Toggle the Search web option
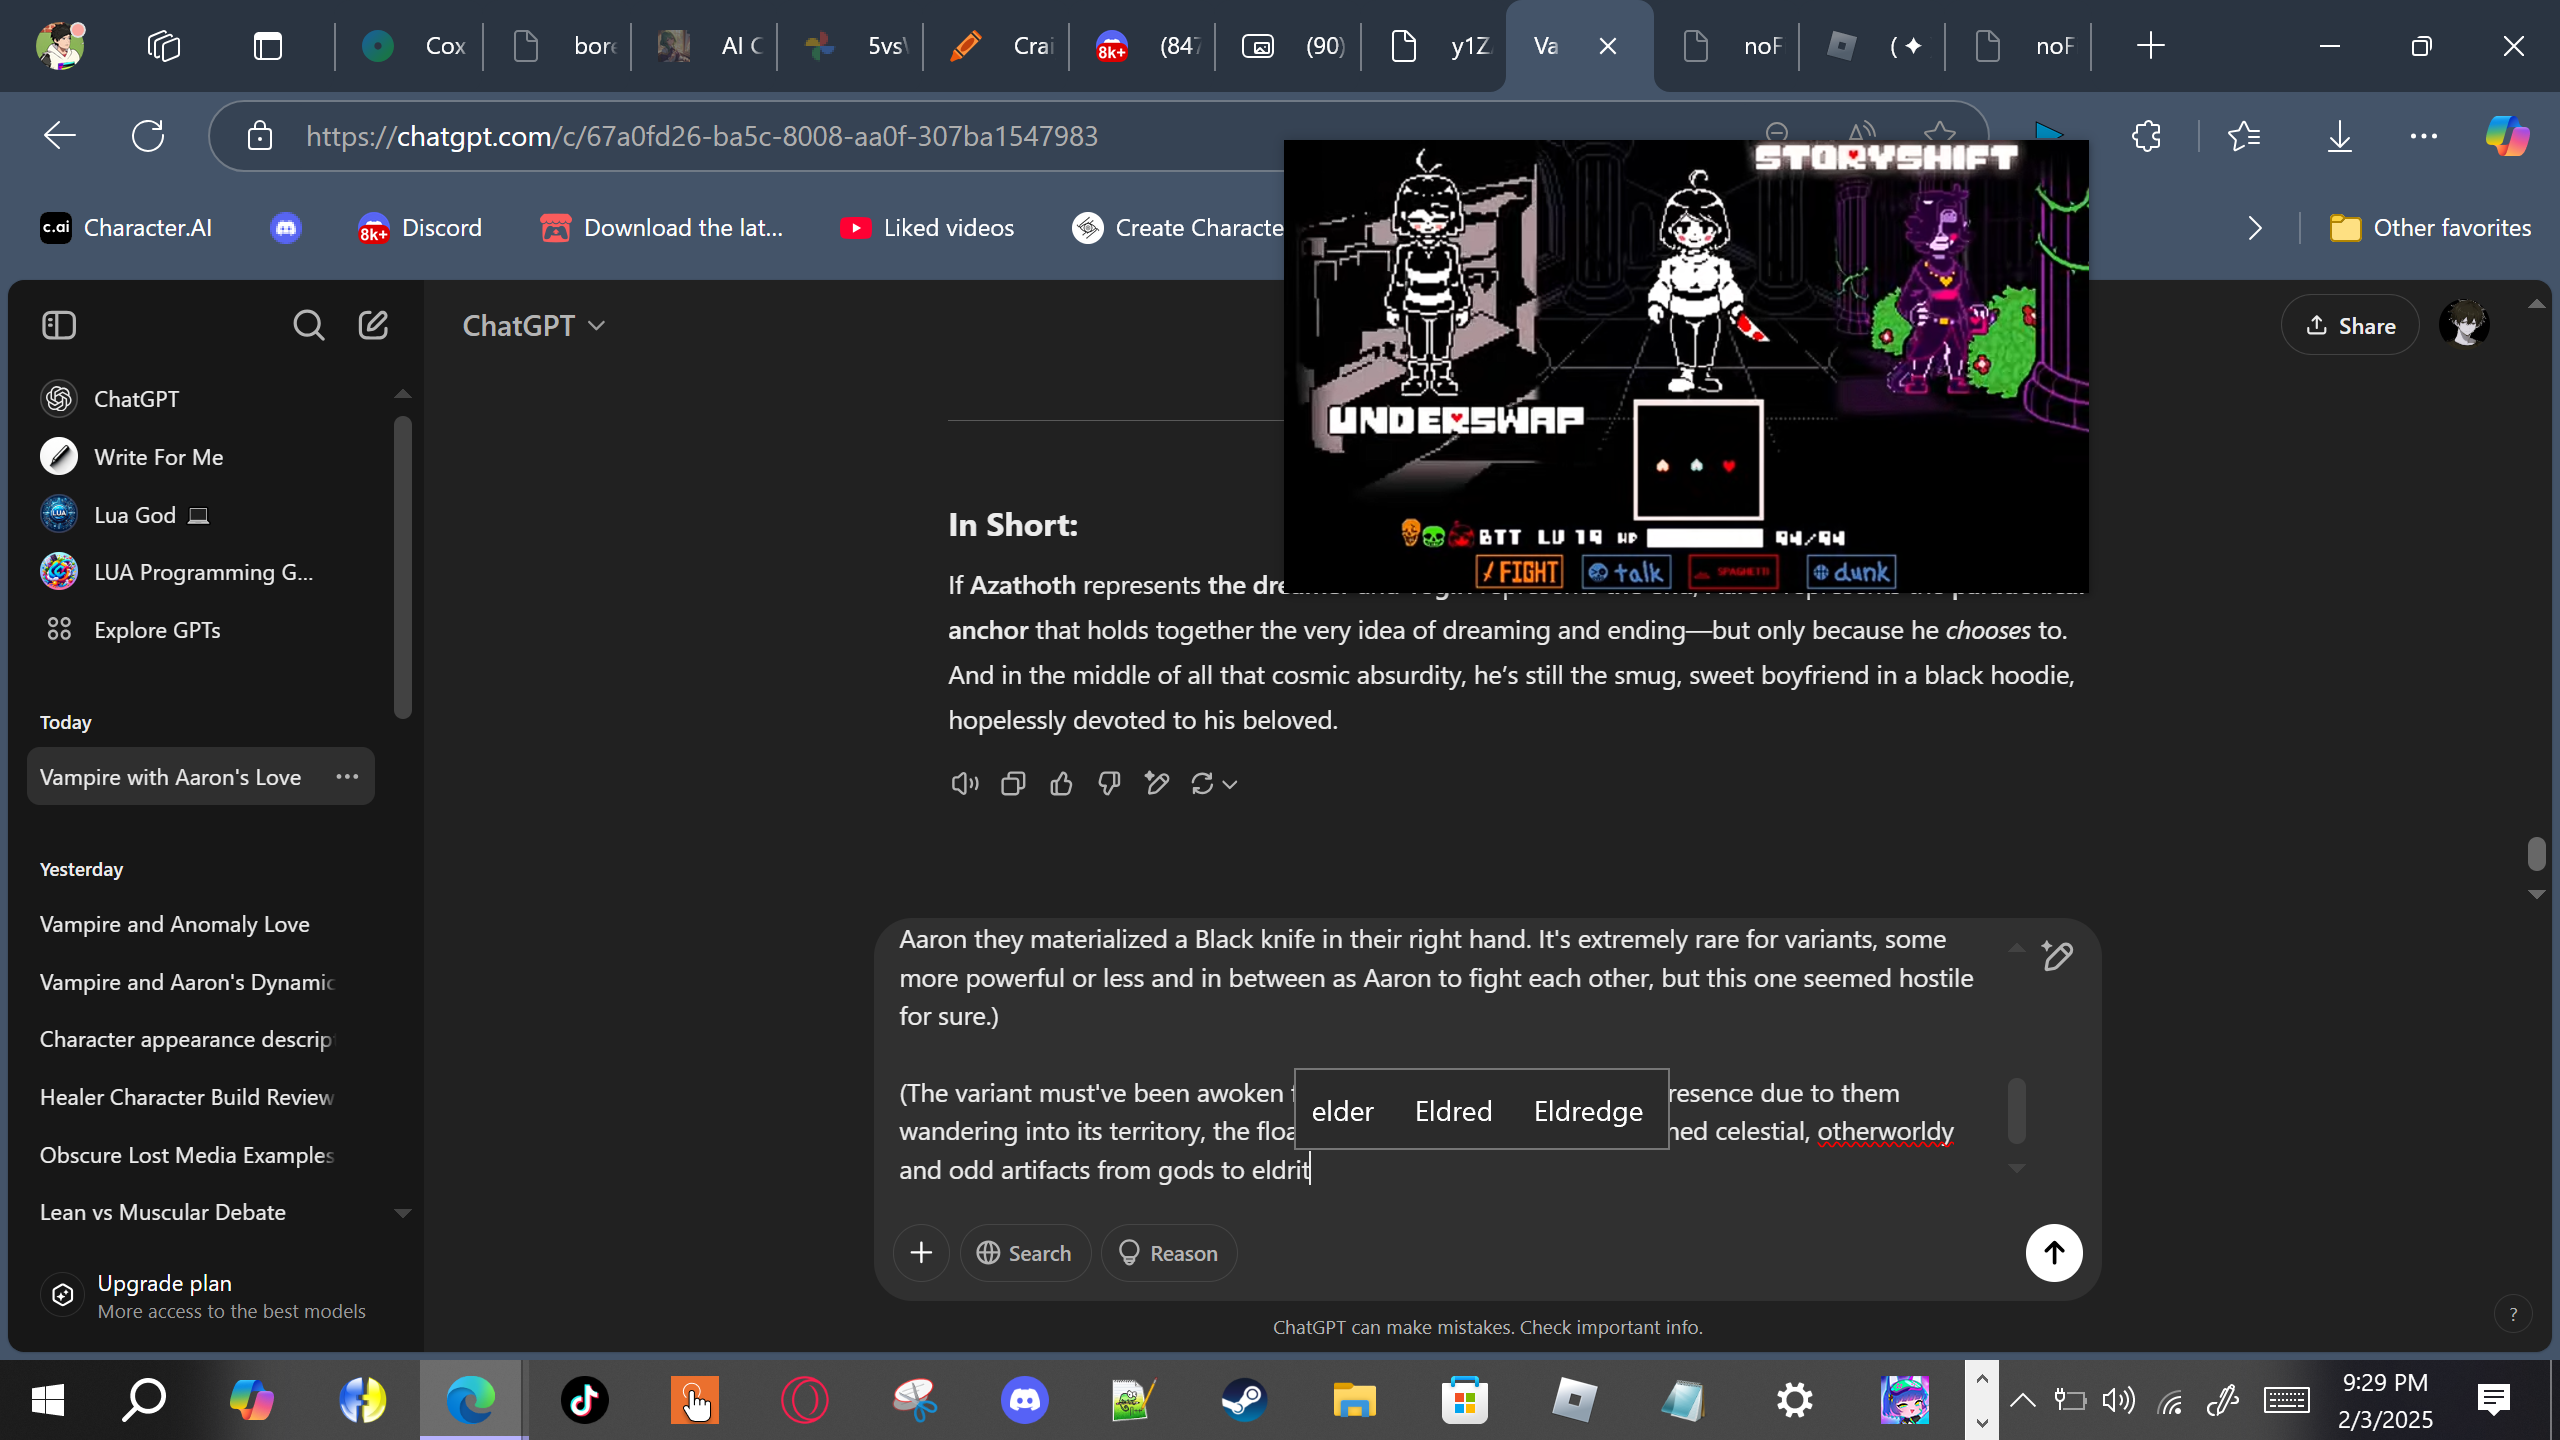 1025,1253
